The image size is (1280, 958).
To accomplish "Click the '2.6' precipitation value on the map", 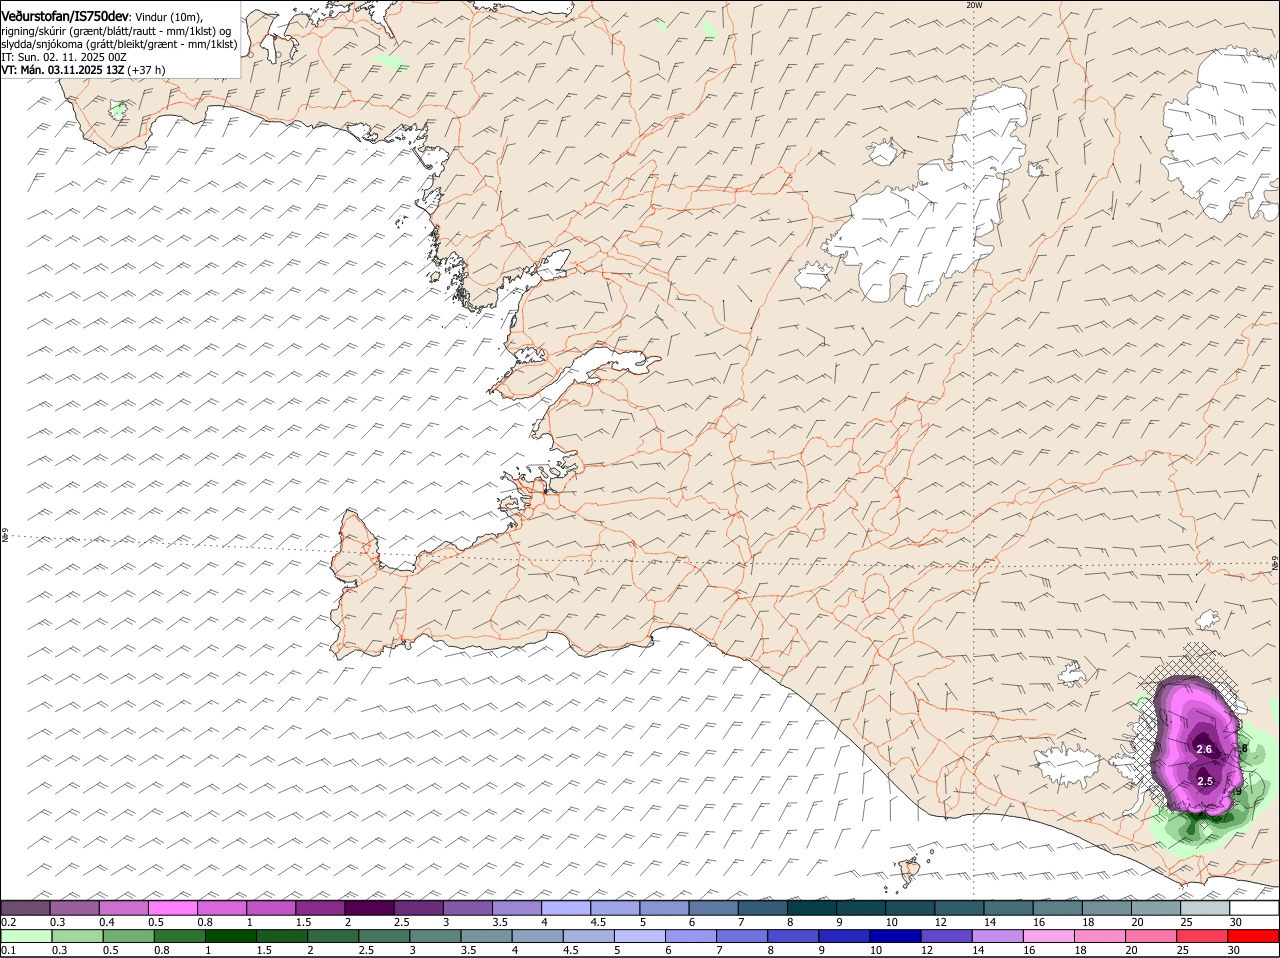I will (x=1204, y=749).
